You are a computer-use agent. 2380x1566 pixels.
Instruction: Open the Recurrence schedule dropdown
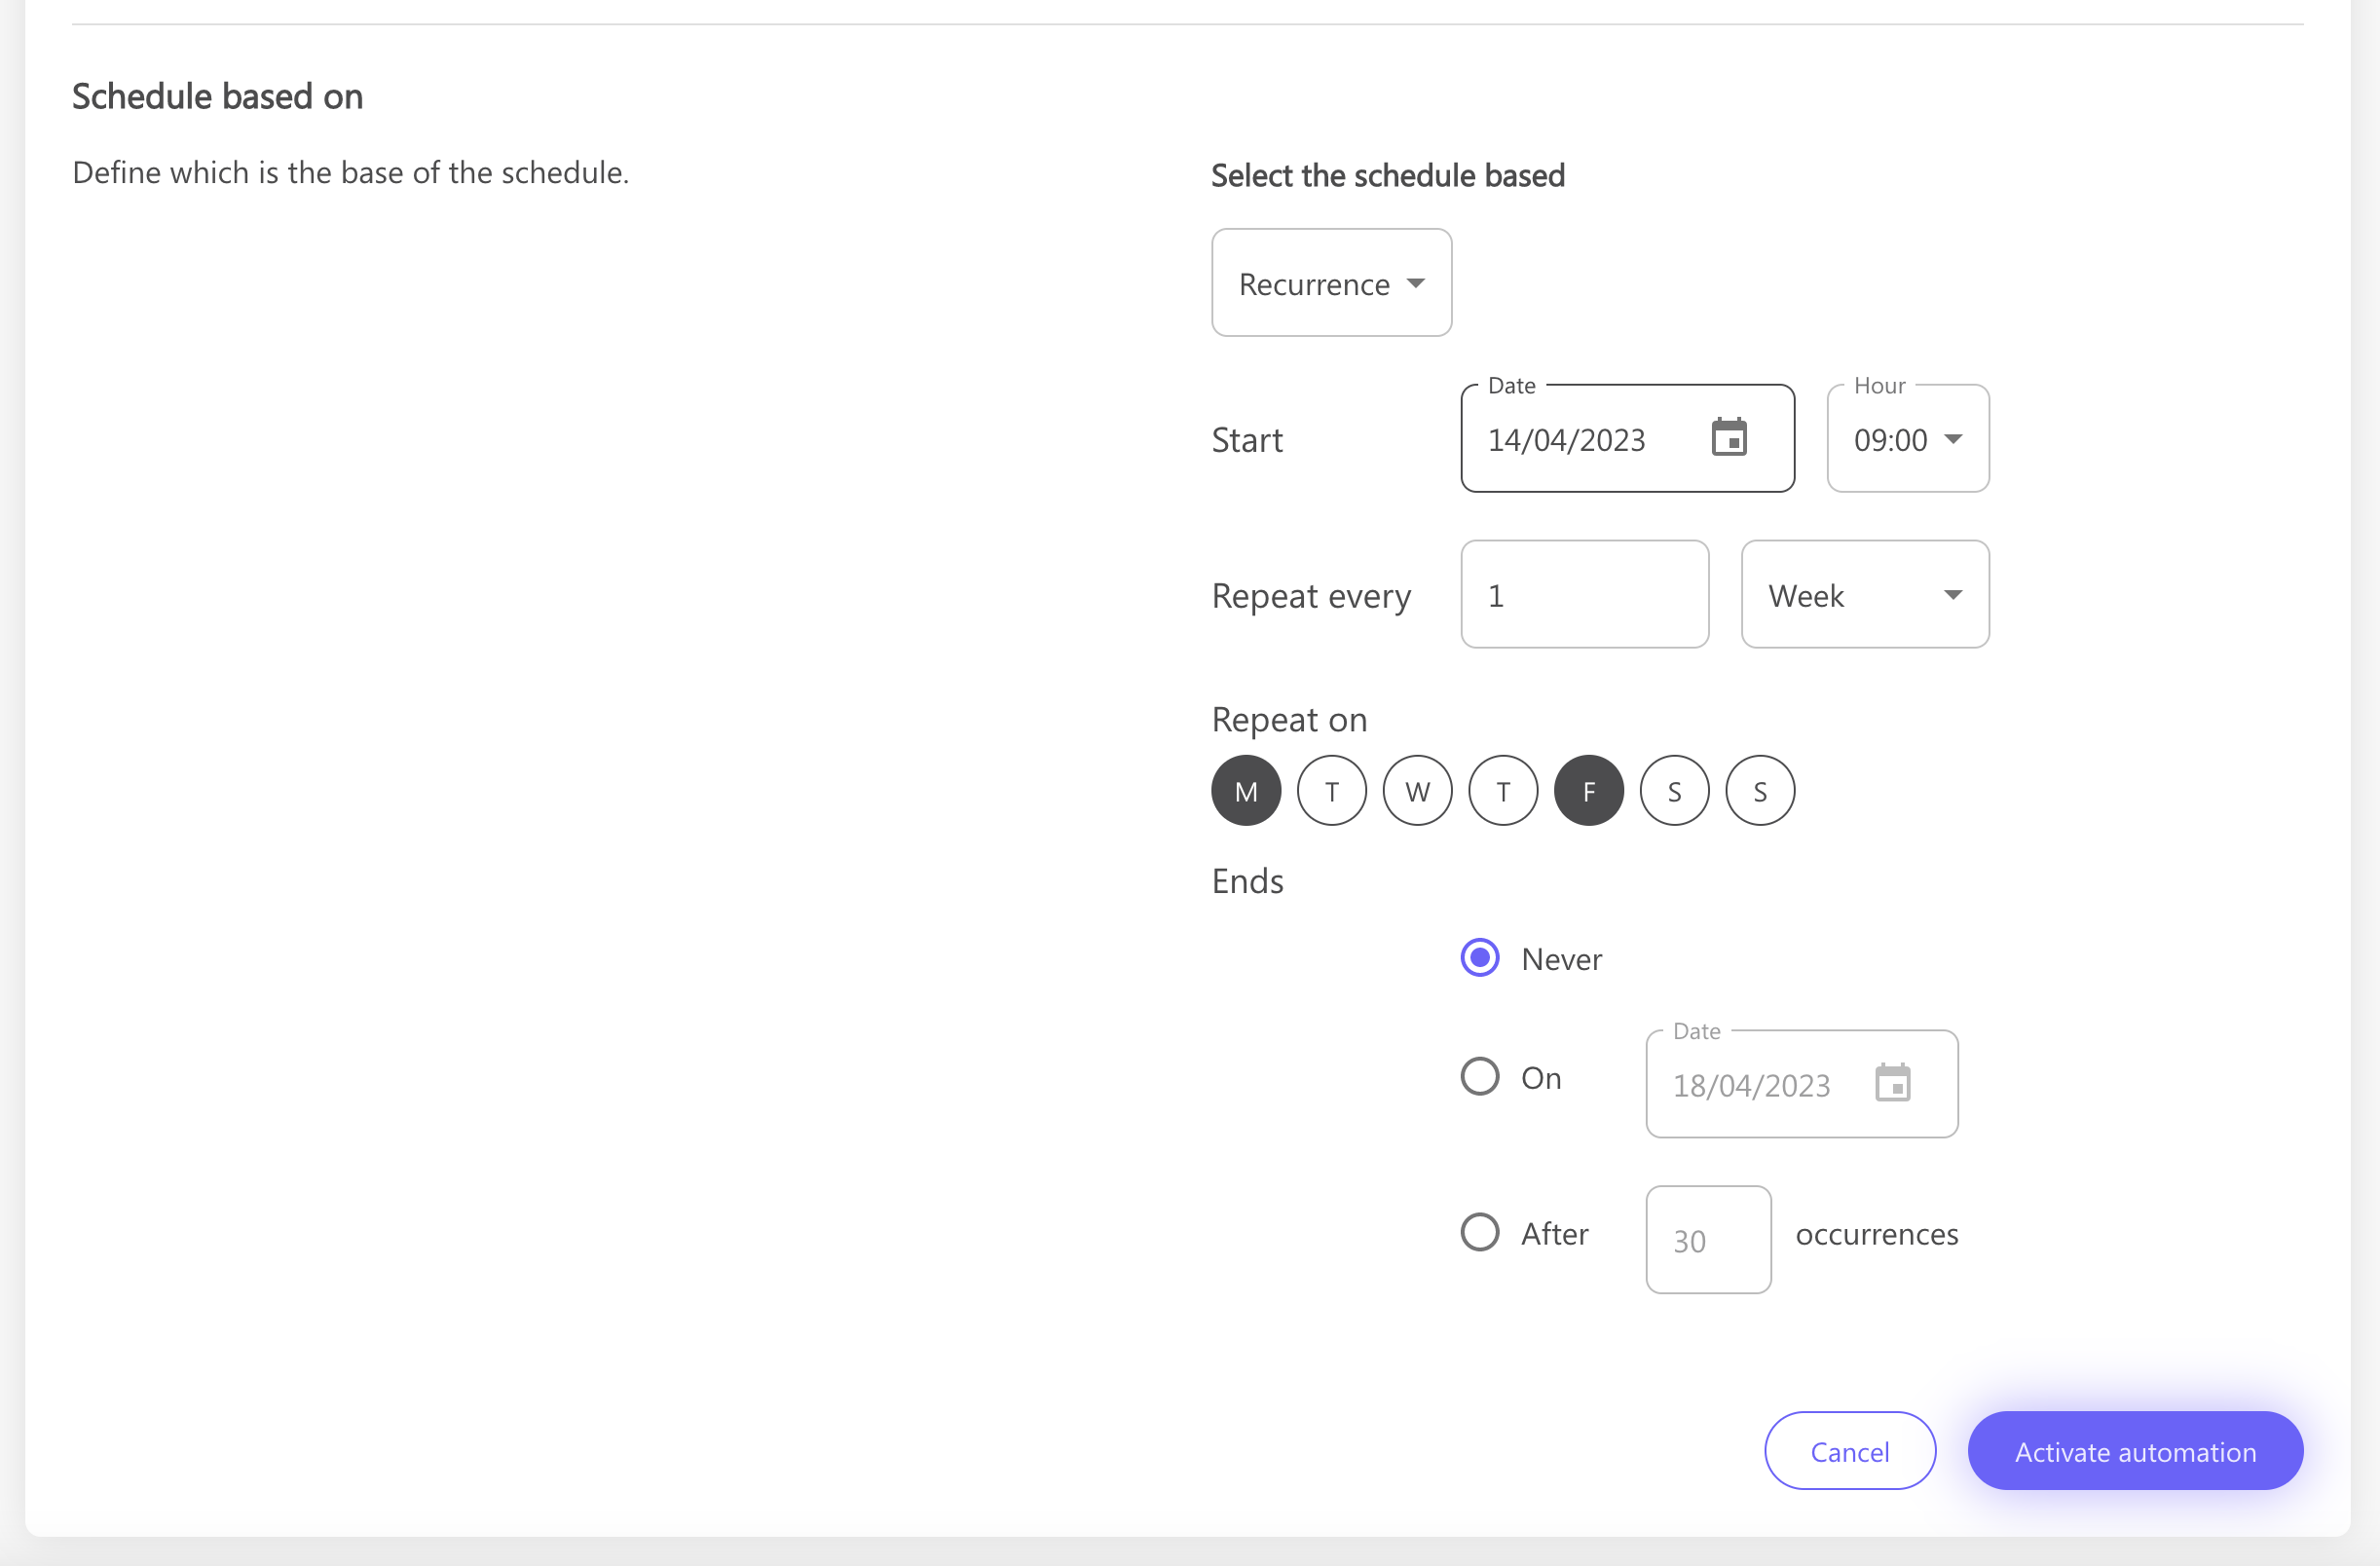[1331, 283]
